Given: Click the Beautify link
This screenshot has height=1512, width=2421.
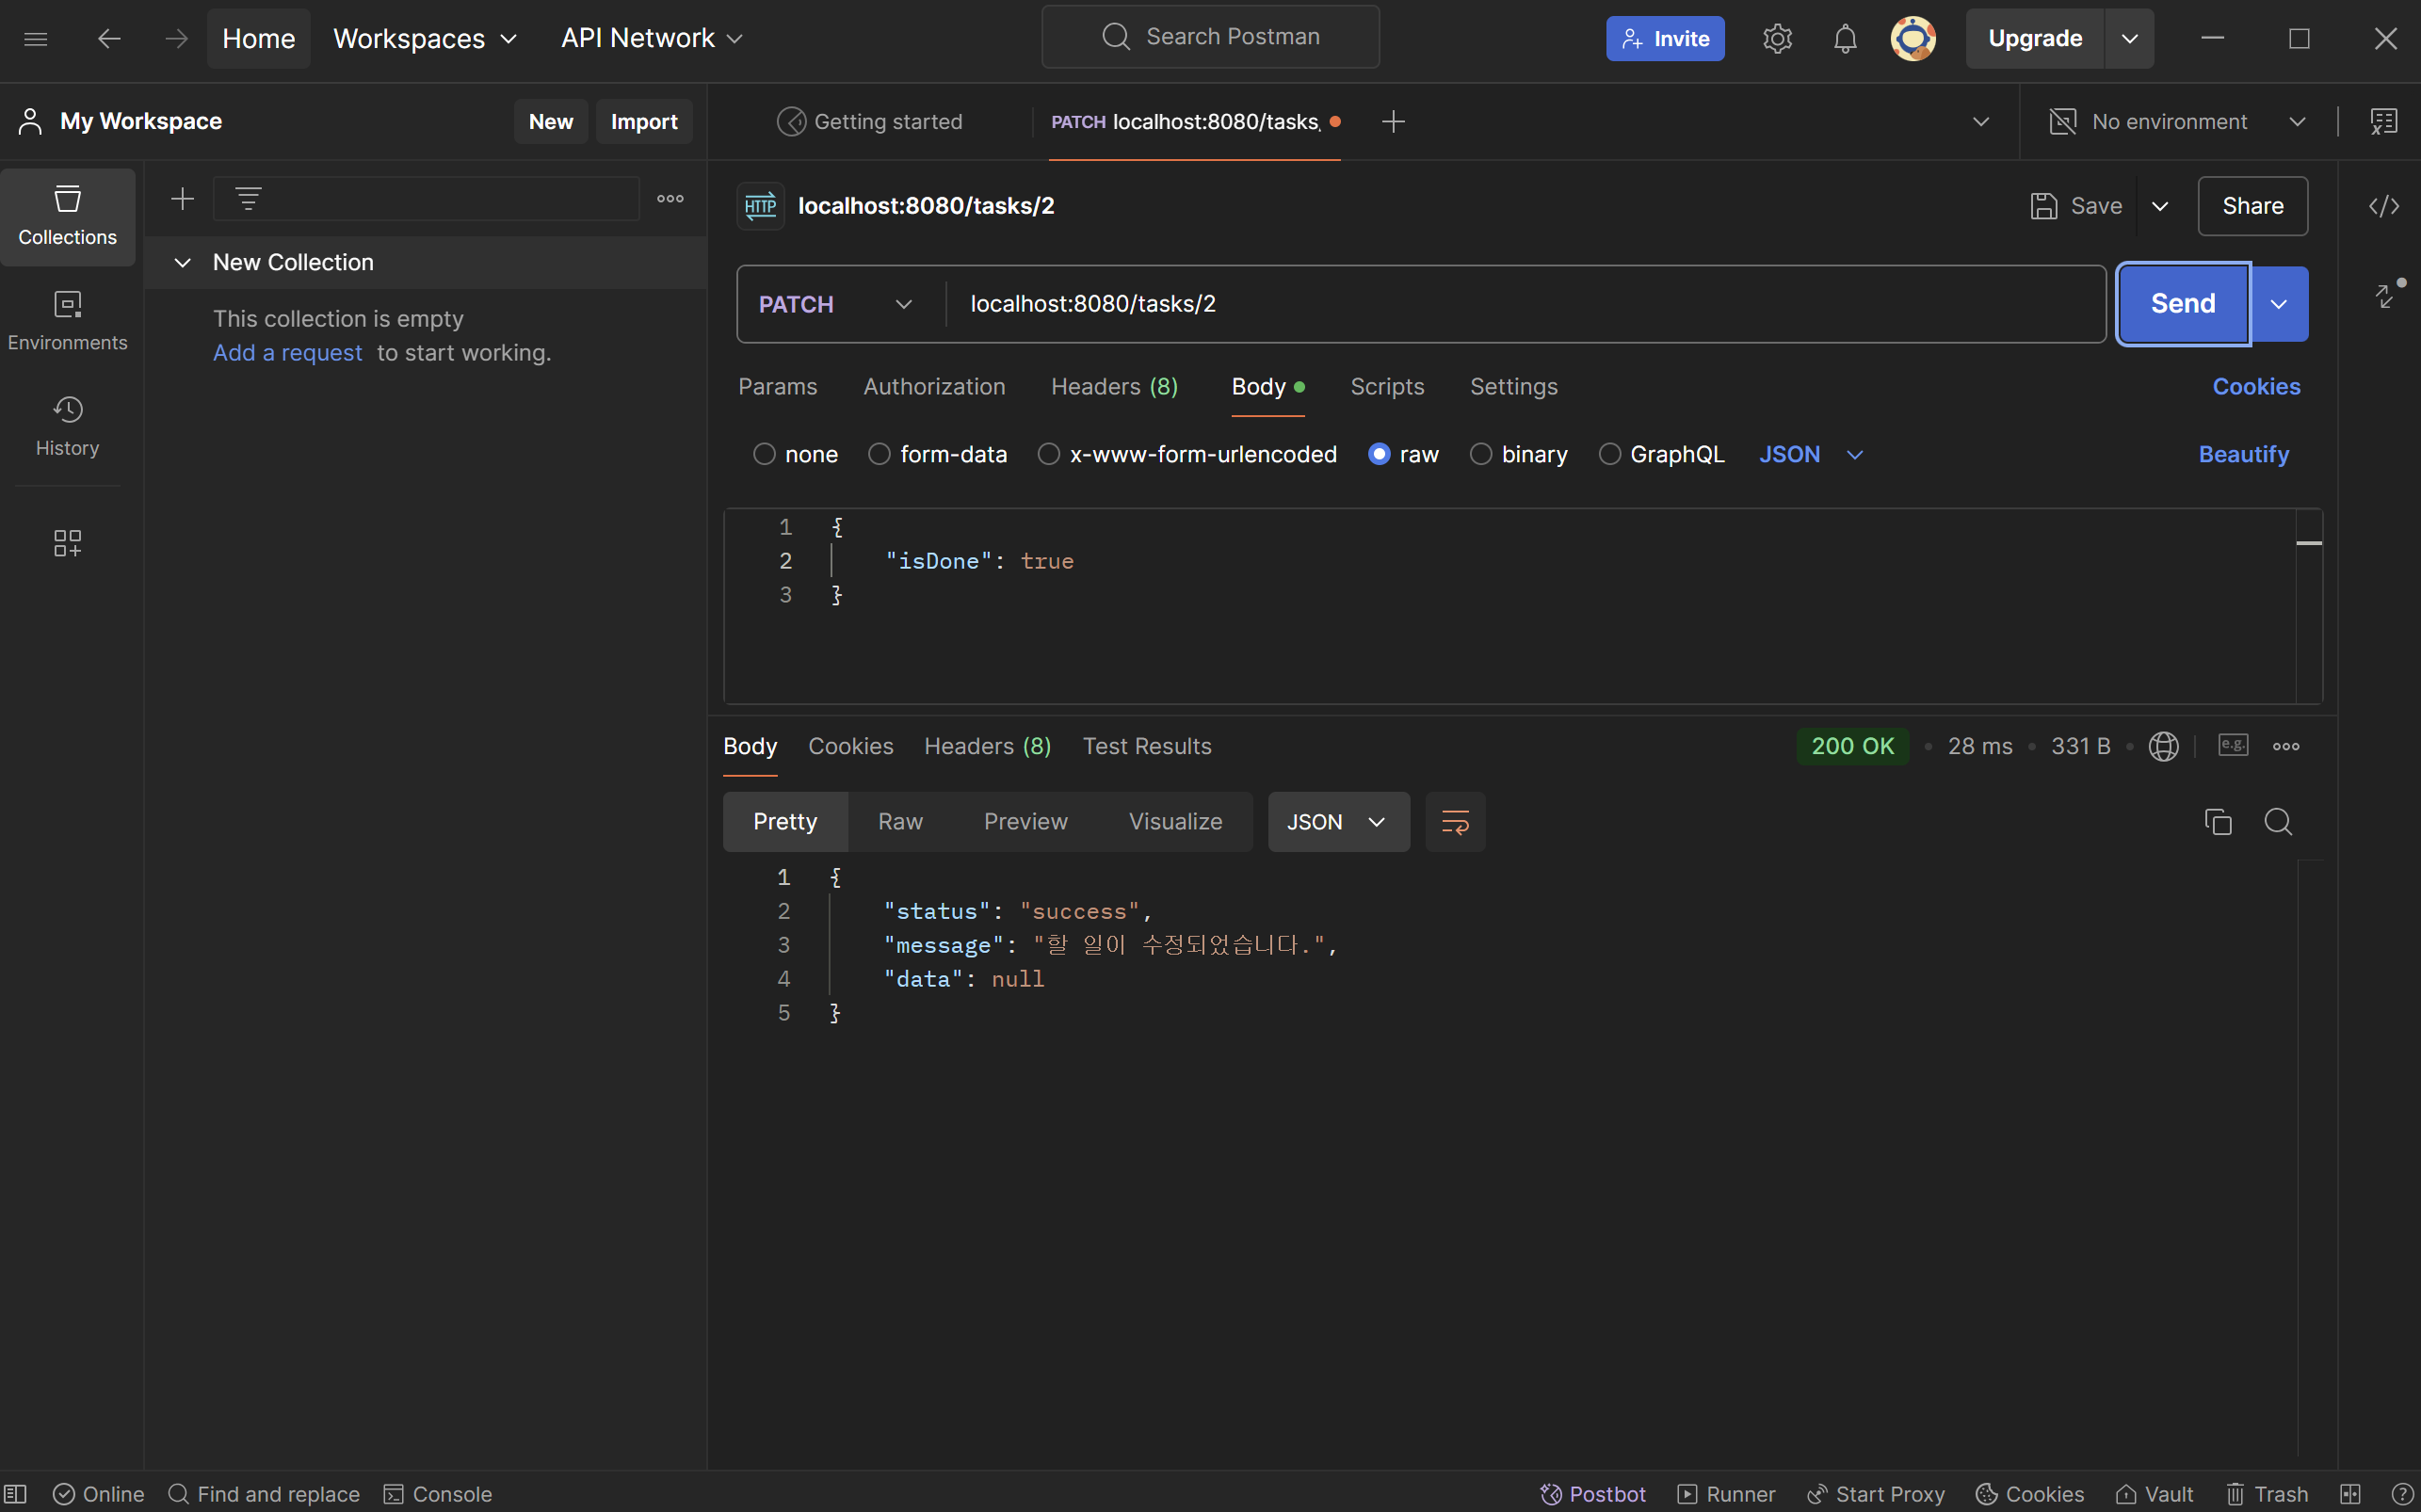Looking at the screenshot, I should click(2243, 455).
